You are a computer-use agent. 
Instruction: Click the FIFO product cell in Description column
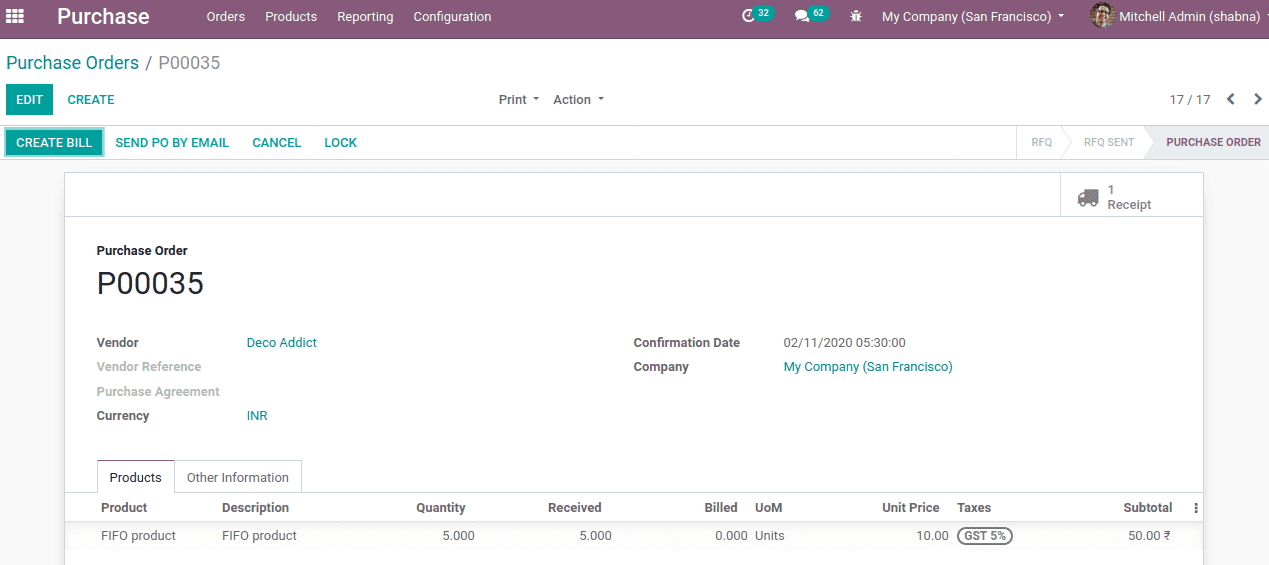[x=259, y=536]
